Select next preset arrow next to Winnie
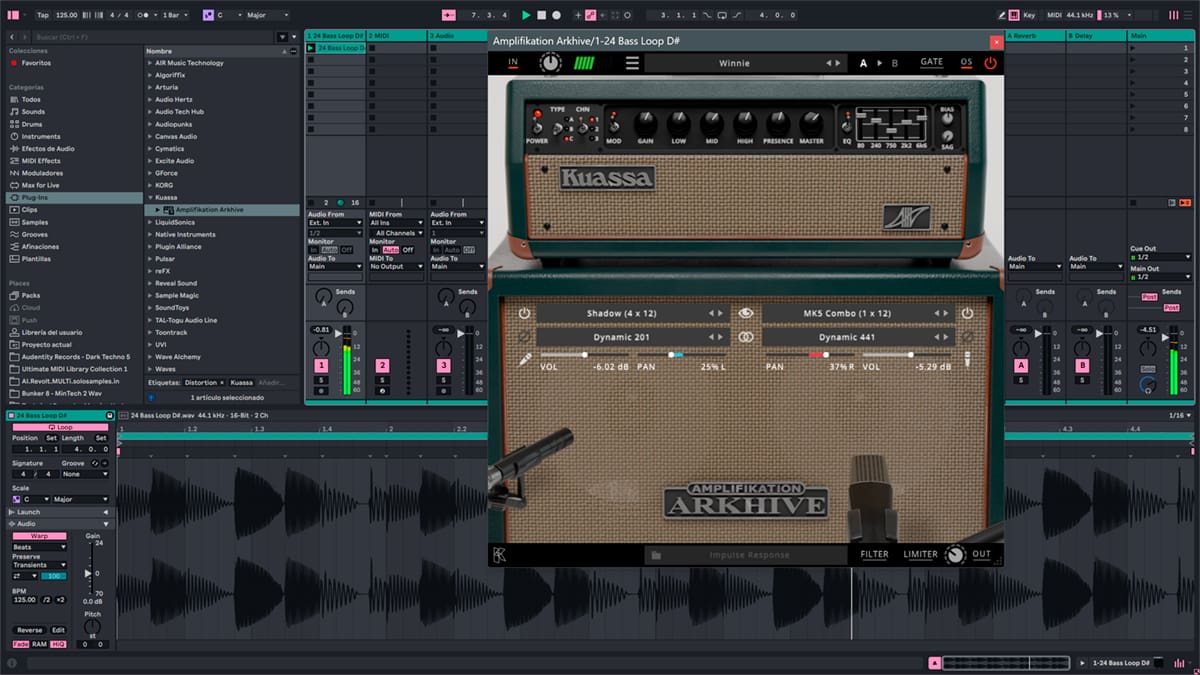 [839, 63]
